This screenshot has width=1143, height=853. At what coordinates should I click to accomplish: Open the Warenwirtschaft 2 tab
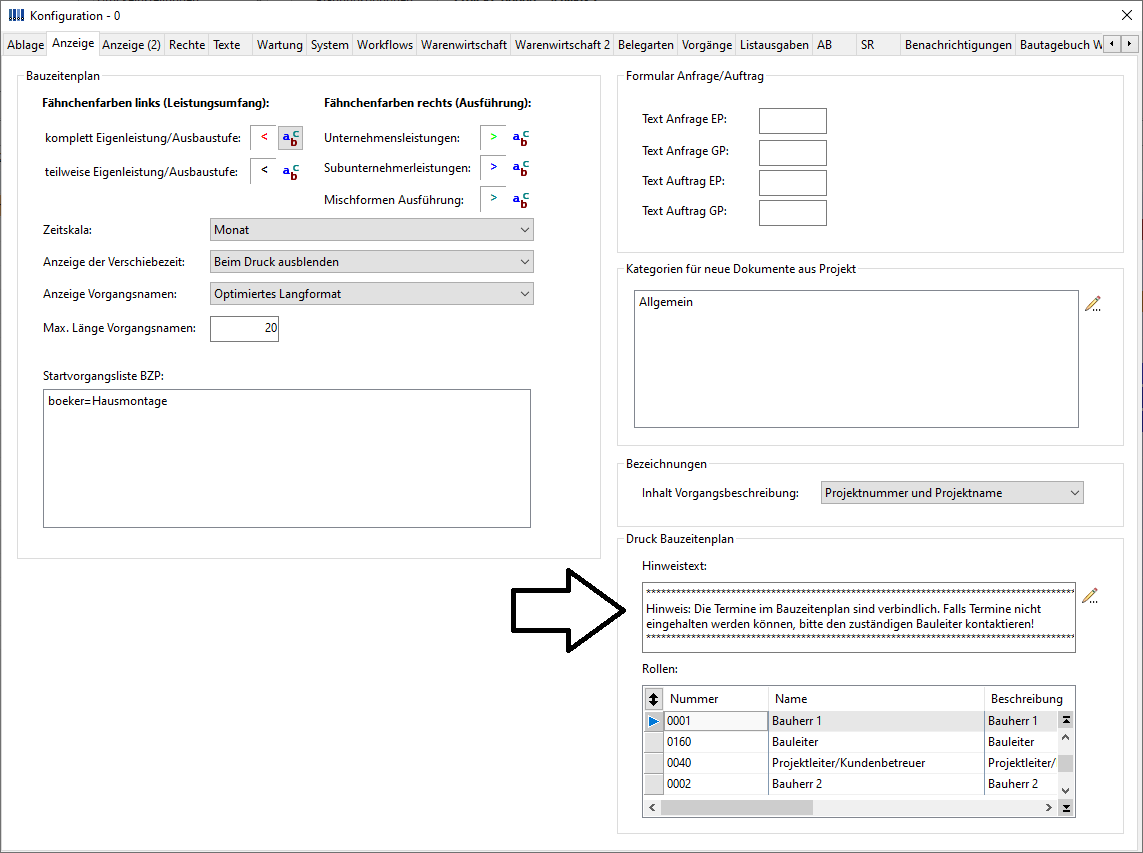(562, 45)
